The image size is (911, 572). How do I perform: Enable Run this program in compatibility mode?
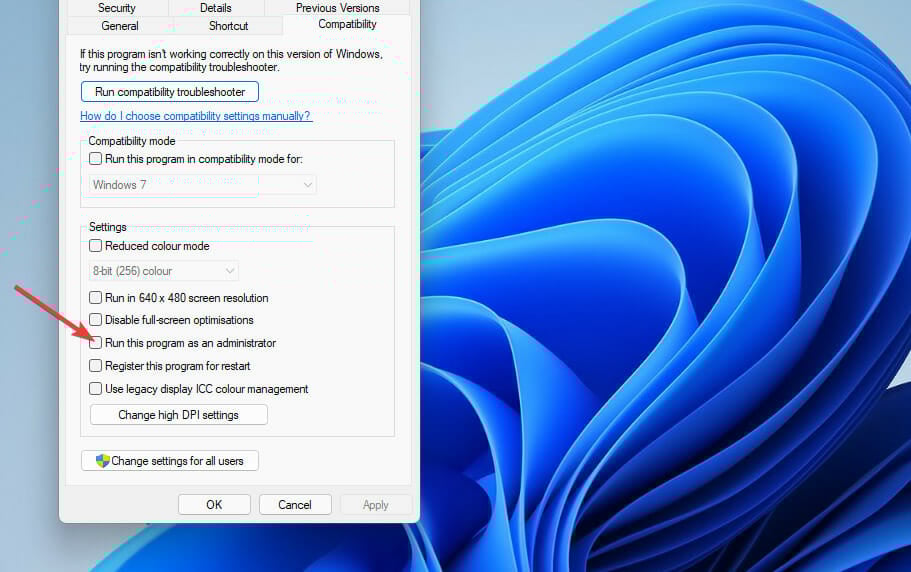click(95, 159)
